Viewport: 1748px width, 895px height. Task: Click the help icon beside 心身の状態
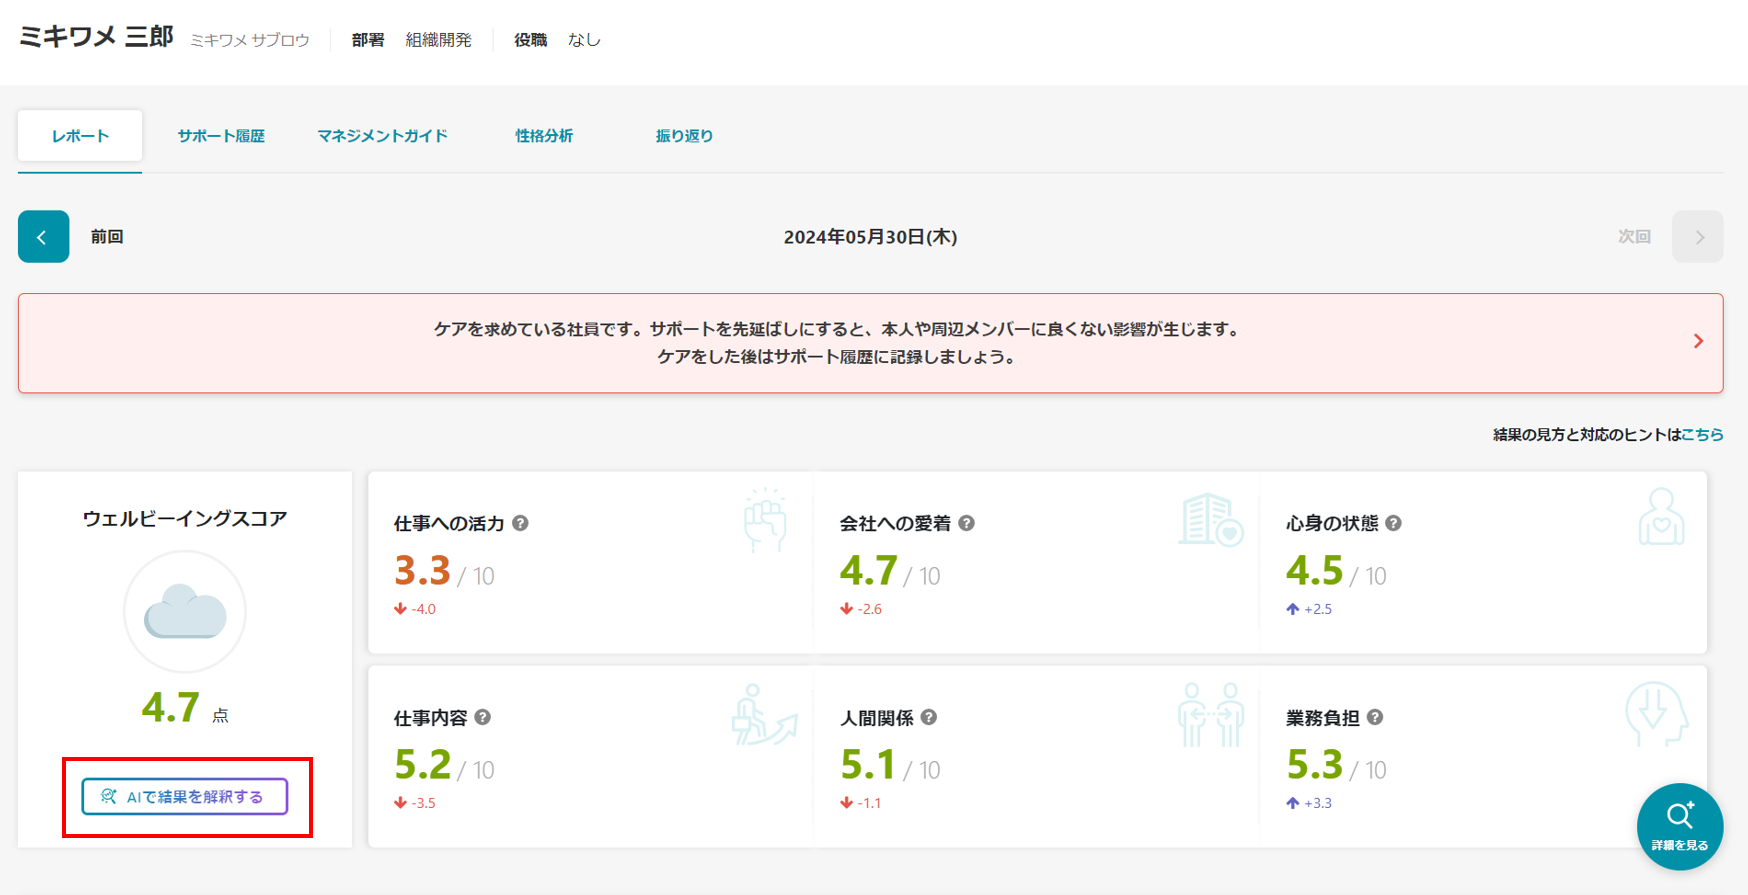coord(1393,523)
